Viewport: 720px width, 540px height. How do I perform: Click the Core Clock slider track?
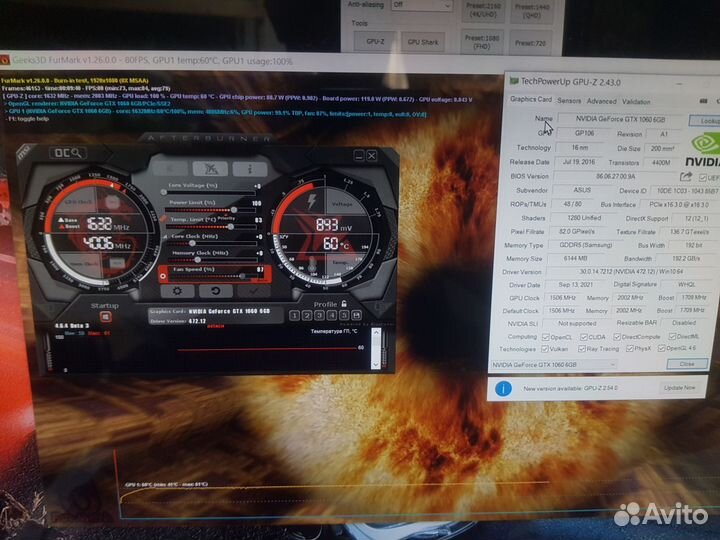pos(212,243)
